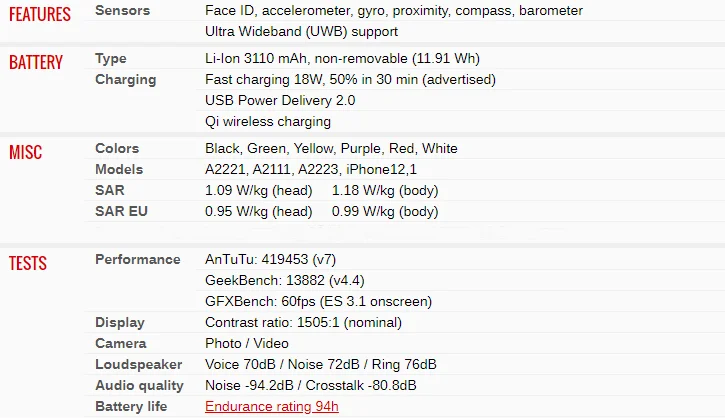Click the Qi wireless charging text
725x420 pixels.
(x=268, y=122)
